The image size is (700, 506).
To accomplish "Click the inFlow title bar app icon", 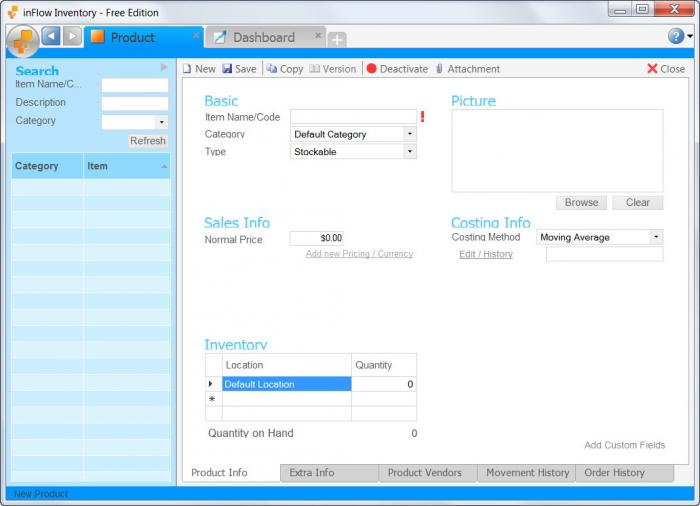I will (x=12, y=12).
